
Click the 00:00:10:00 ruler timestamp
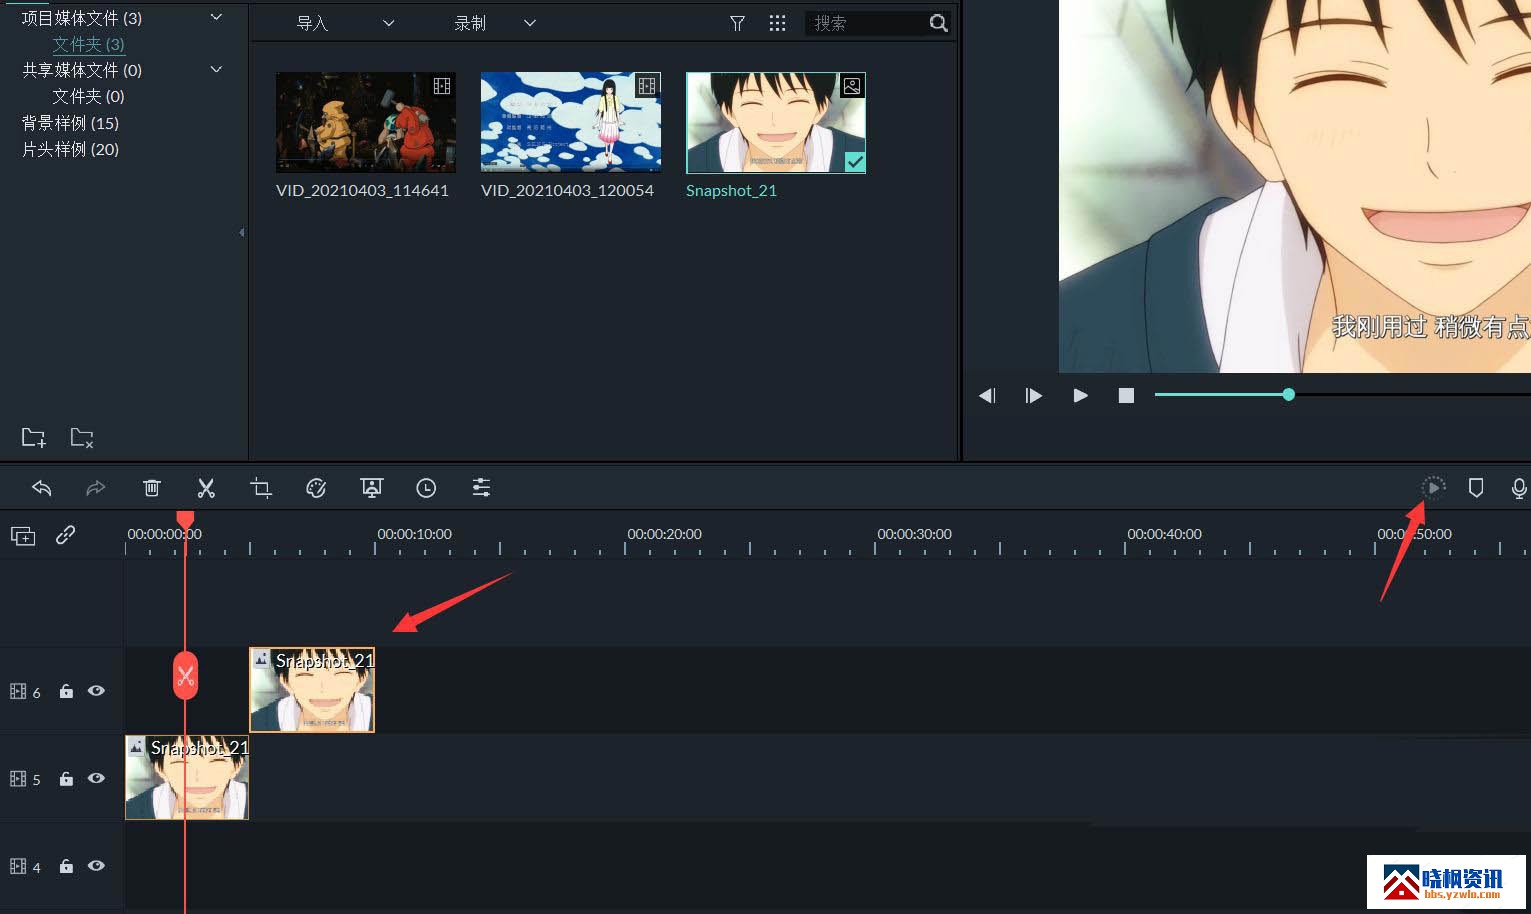pos(414,534)
